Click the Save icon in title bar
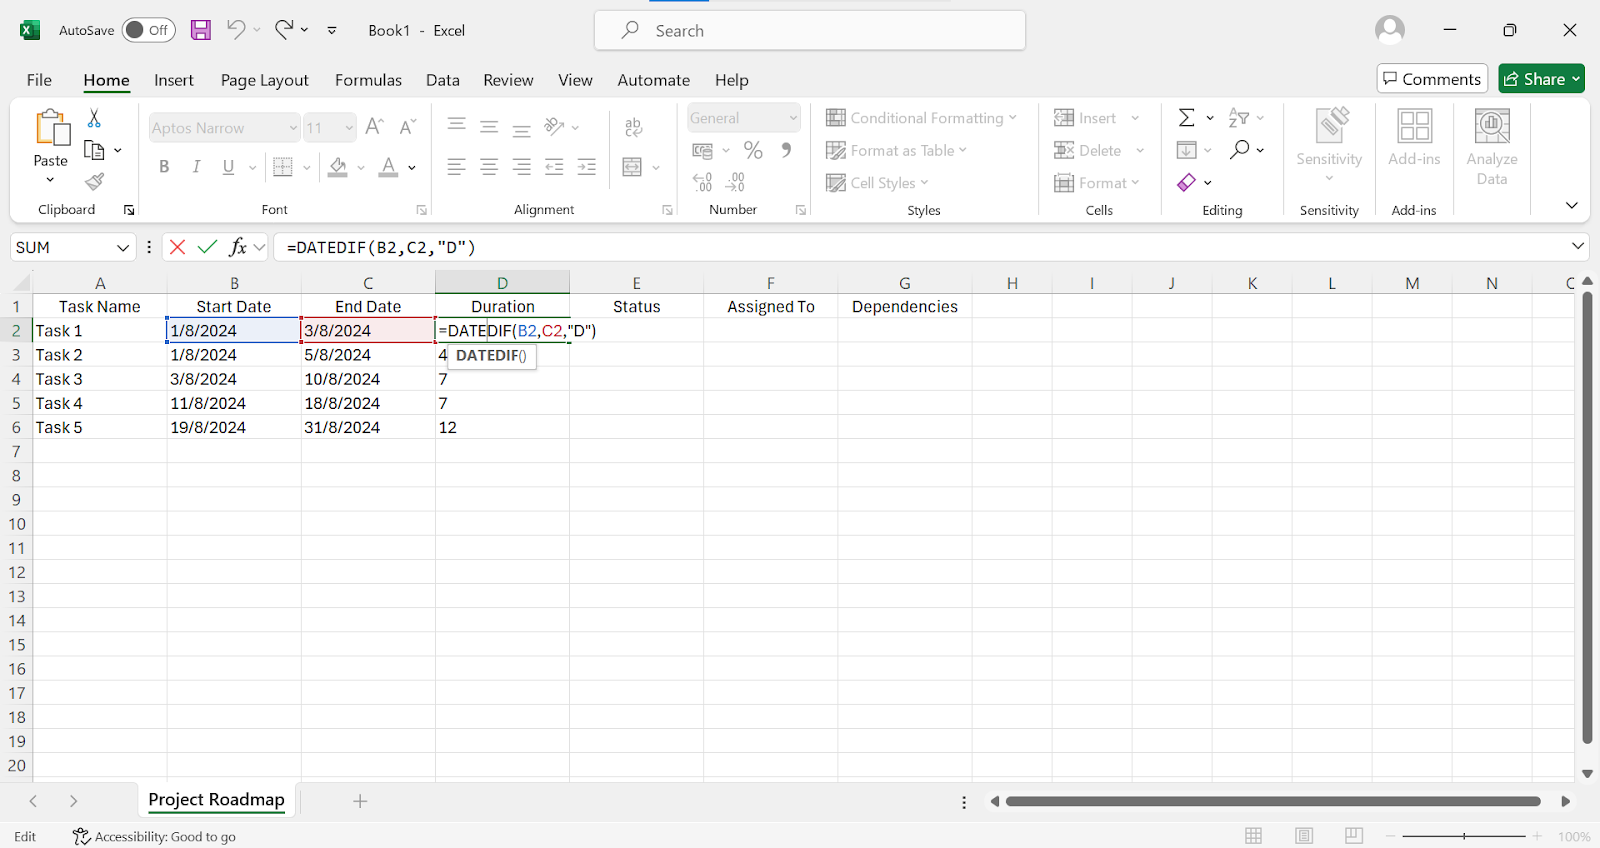This screenshot has width=1600, height=848. [x=201, y=30]
